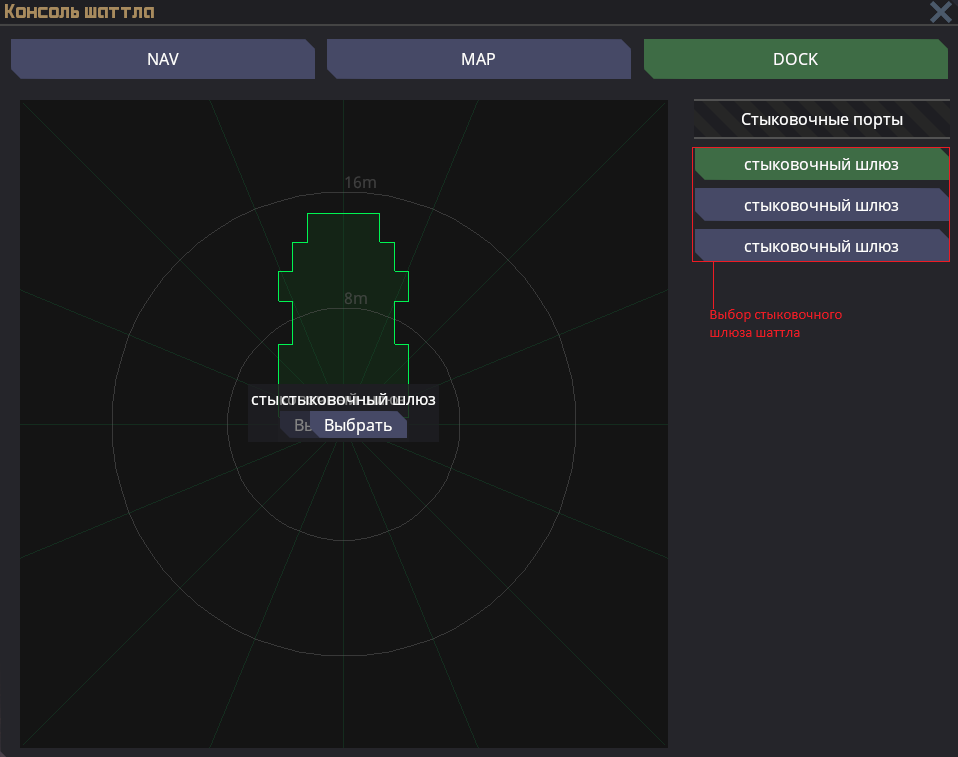
Task: Click the Консоль шаттла window title
Action: point(79,12)
